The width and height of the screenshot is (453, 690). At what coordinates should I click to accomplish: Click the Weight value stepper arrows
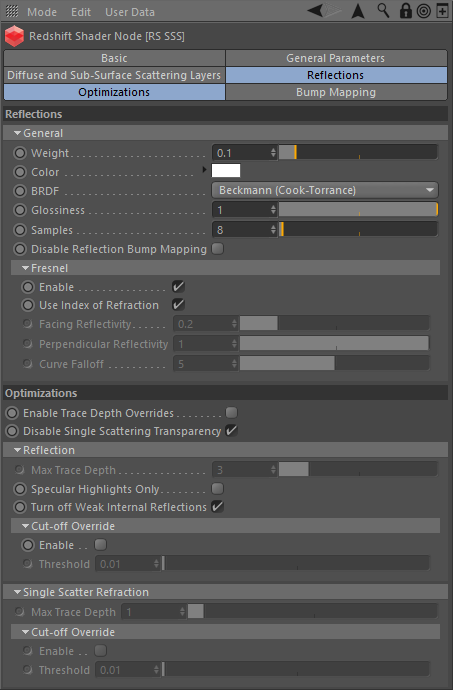click(x=273, y=153)
